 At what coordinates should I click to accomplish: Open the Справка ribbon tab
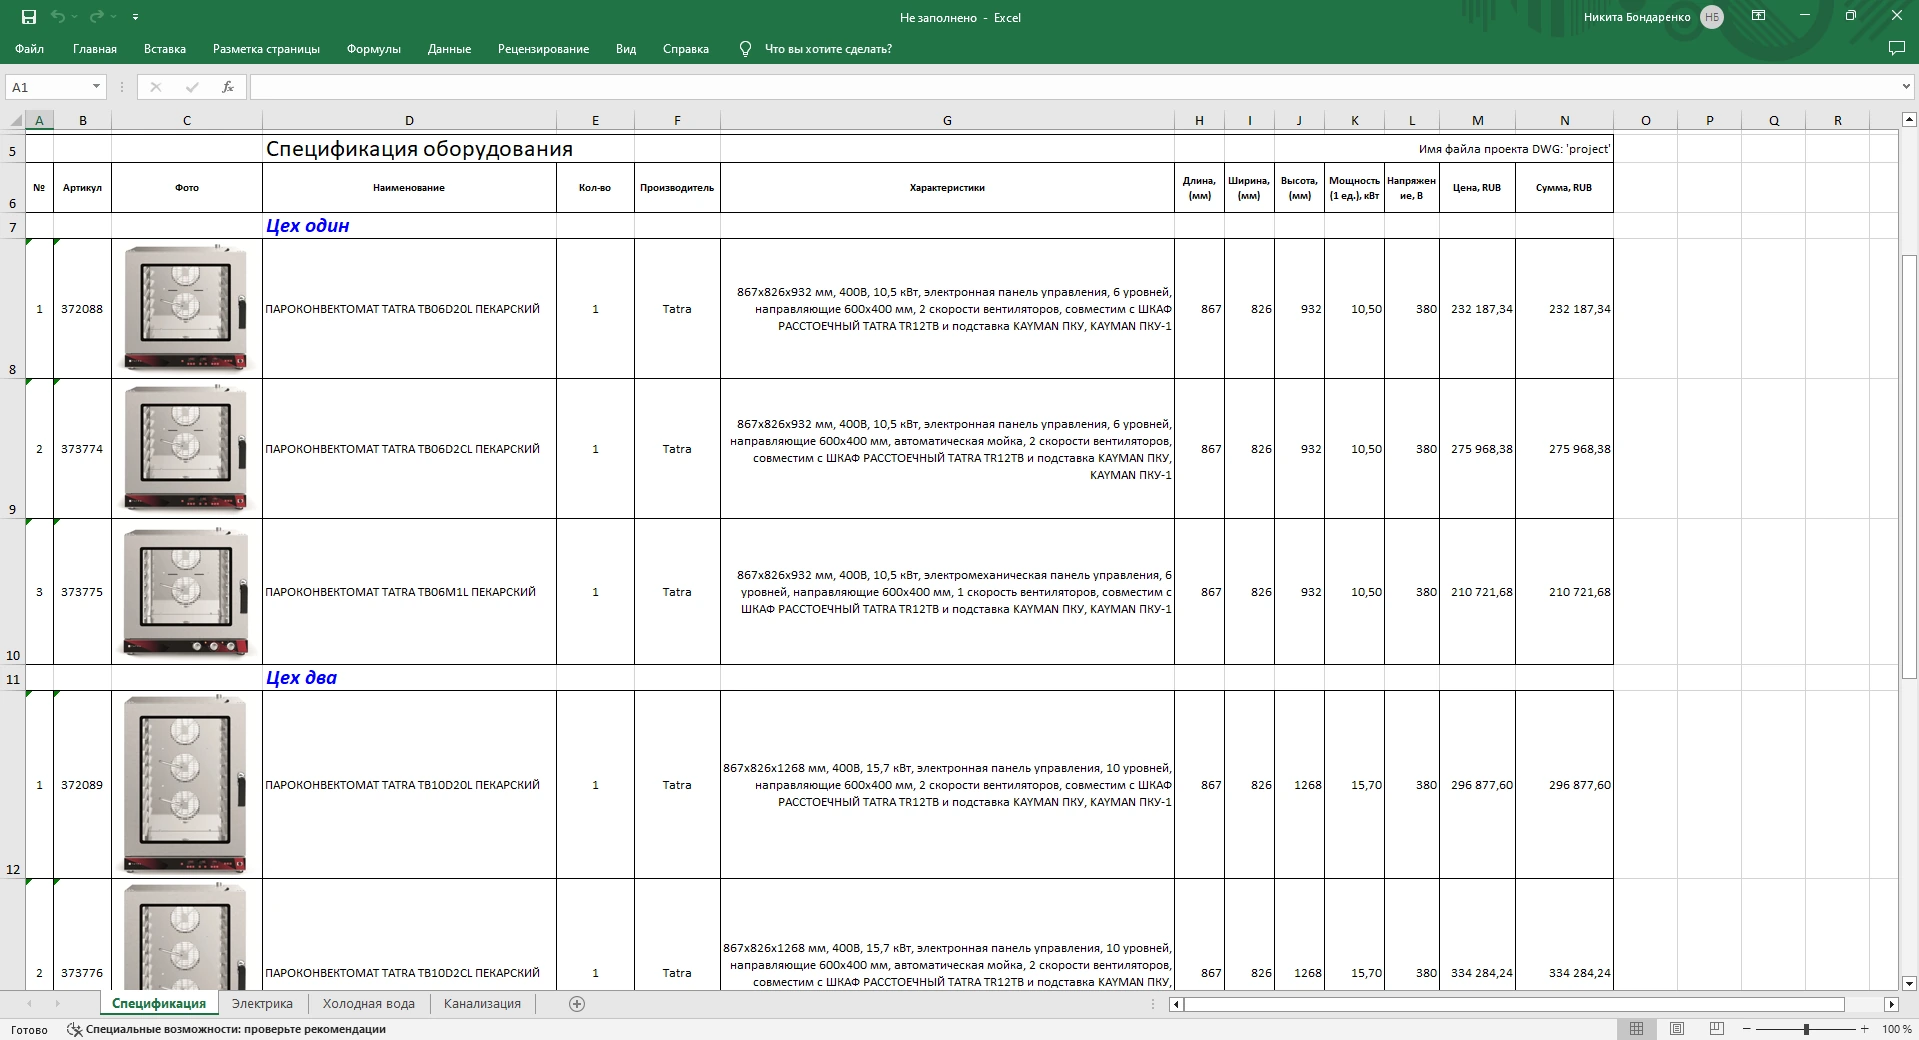pyautogui.click(x=686, y=49)
